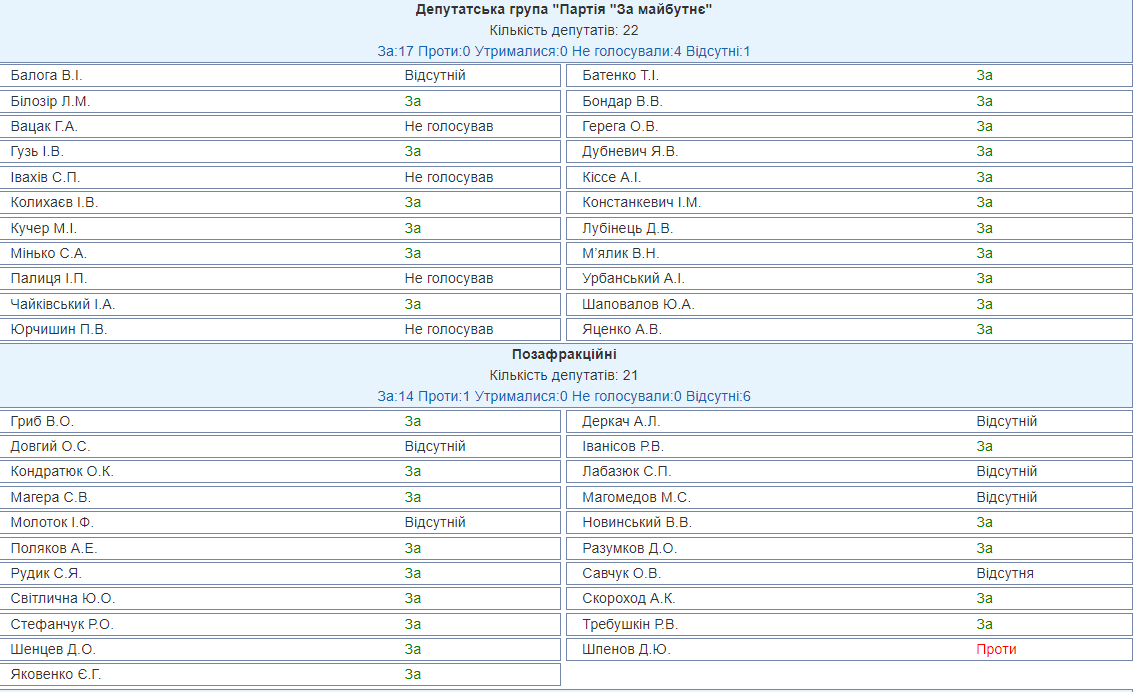Click 'Не голосував' for Вацак Г.А.

click(449, 126)
